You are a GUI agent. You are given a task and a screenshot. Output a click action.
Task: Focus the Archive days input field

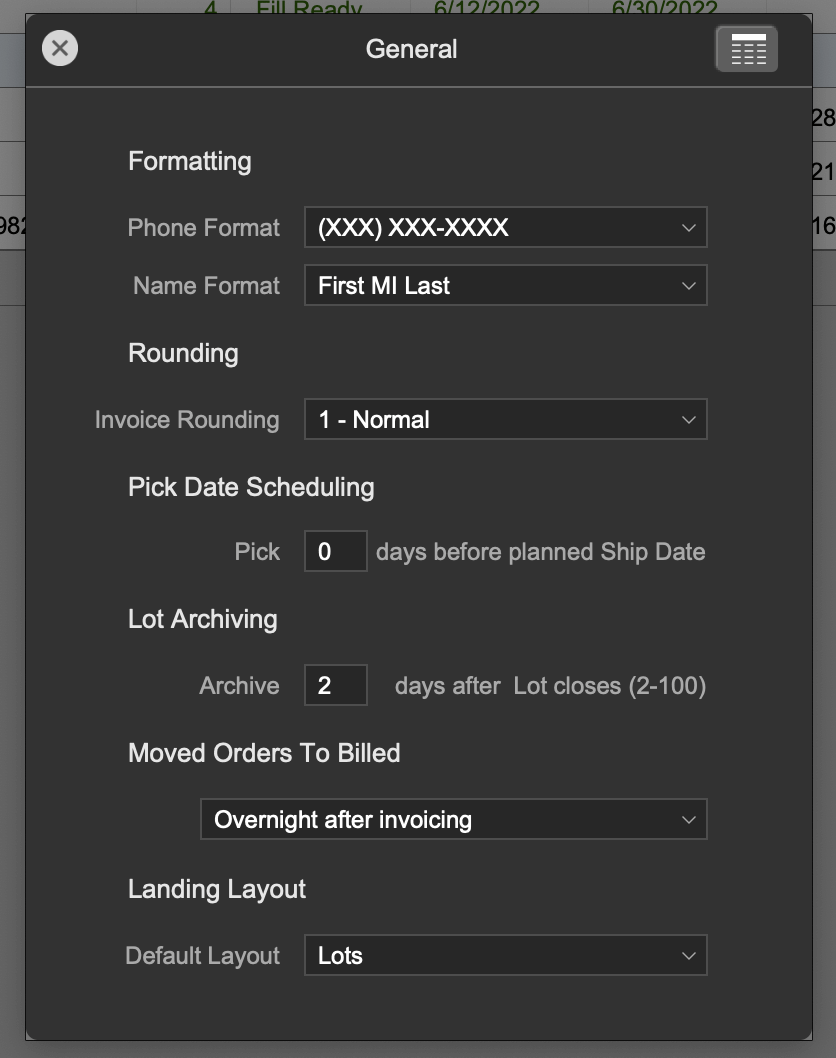(x=335, y=686)
